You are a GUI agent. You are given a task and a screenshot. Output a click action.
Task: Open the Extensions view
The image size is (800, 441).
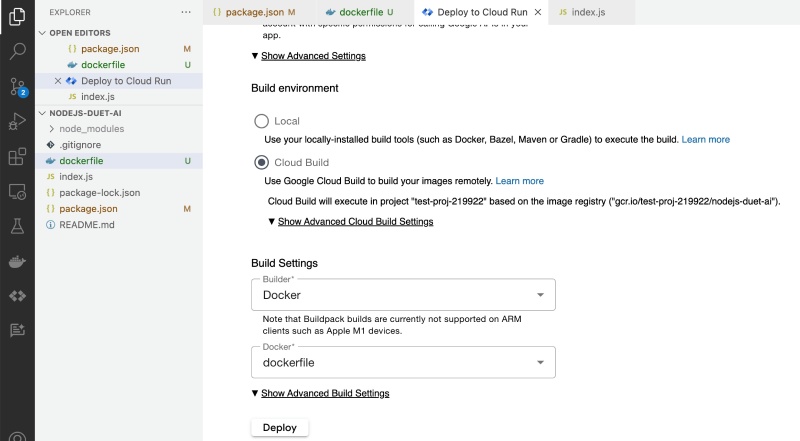(17, 157)
